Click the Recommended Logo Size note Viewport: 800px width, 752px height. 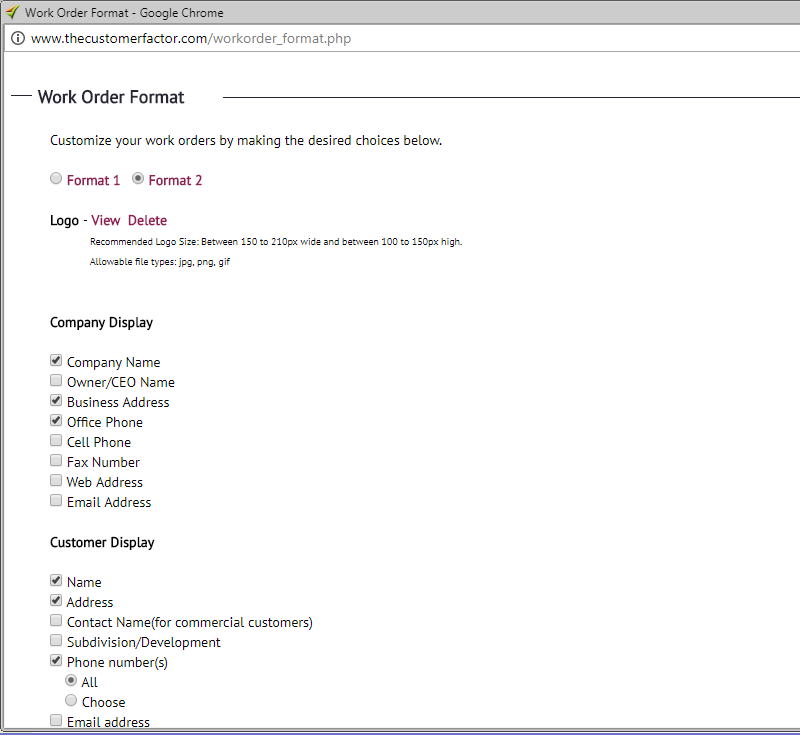click(276, 242)
